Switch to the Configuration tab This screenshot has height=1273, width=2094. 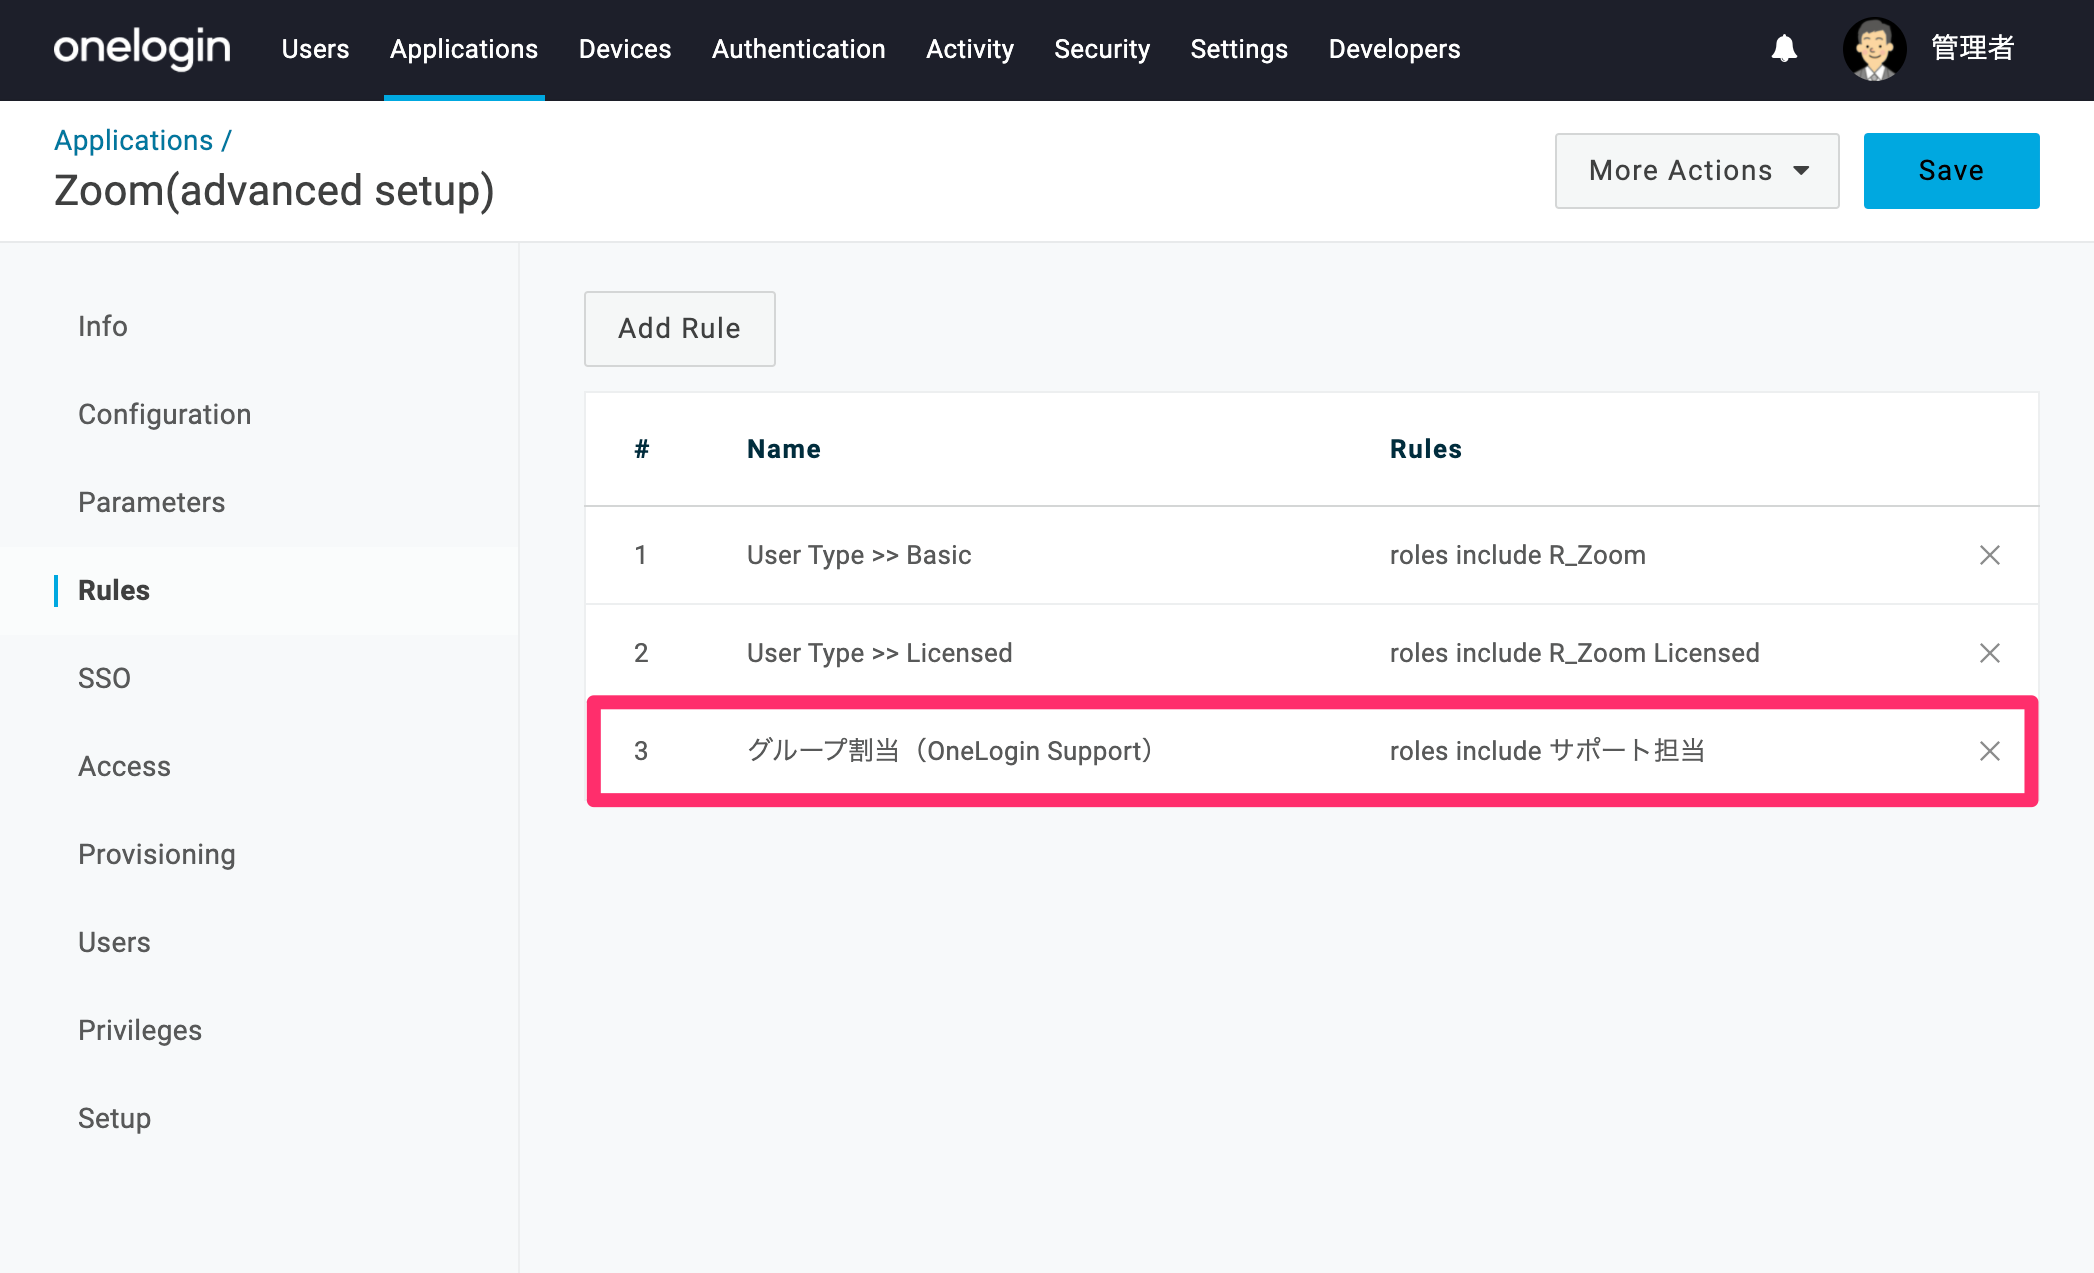tap(165, 414)
